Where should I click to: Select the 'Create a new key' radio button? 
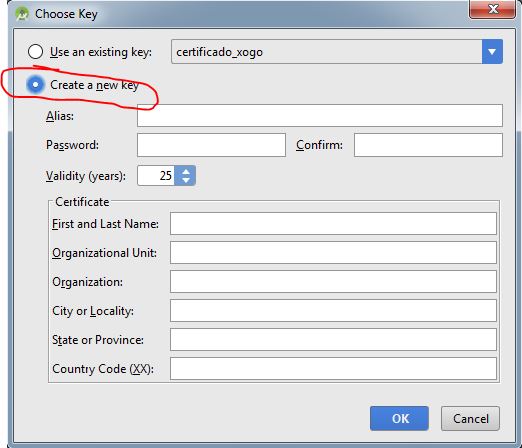tap(35, 85)
